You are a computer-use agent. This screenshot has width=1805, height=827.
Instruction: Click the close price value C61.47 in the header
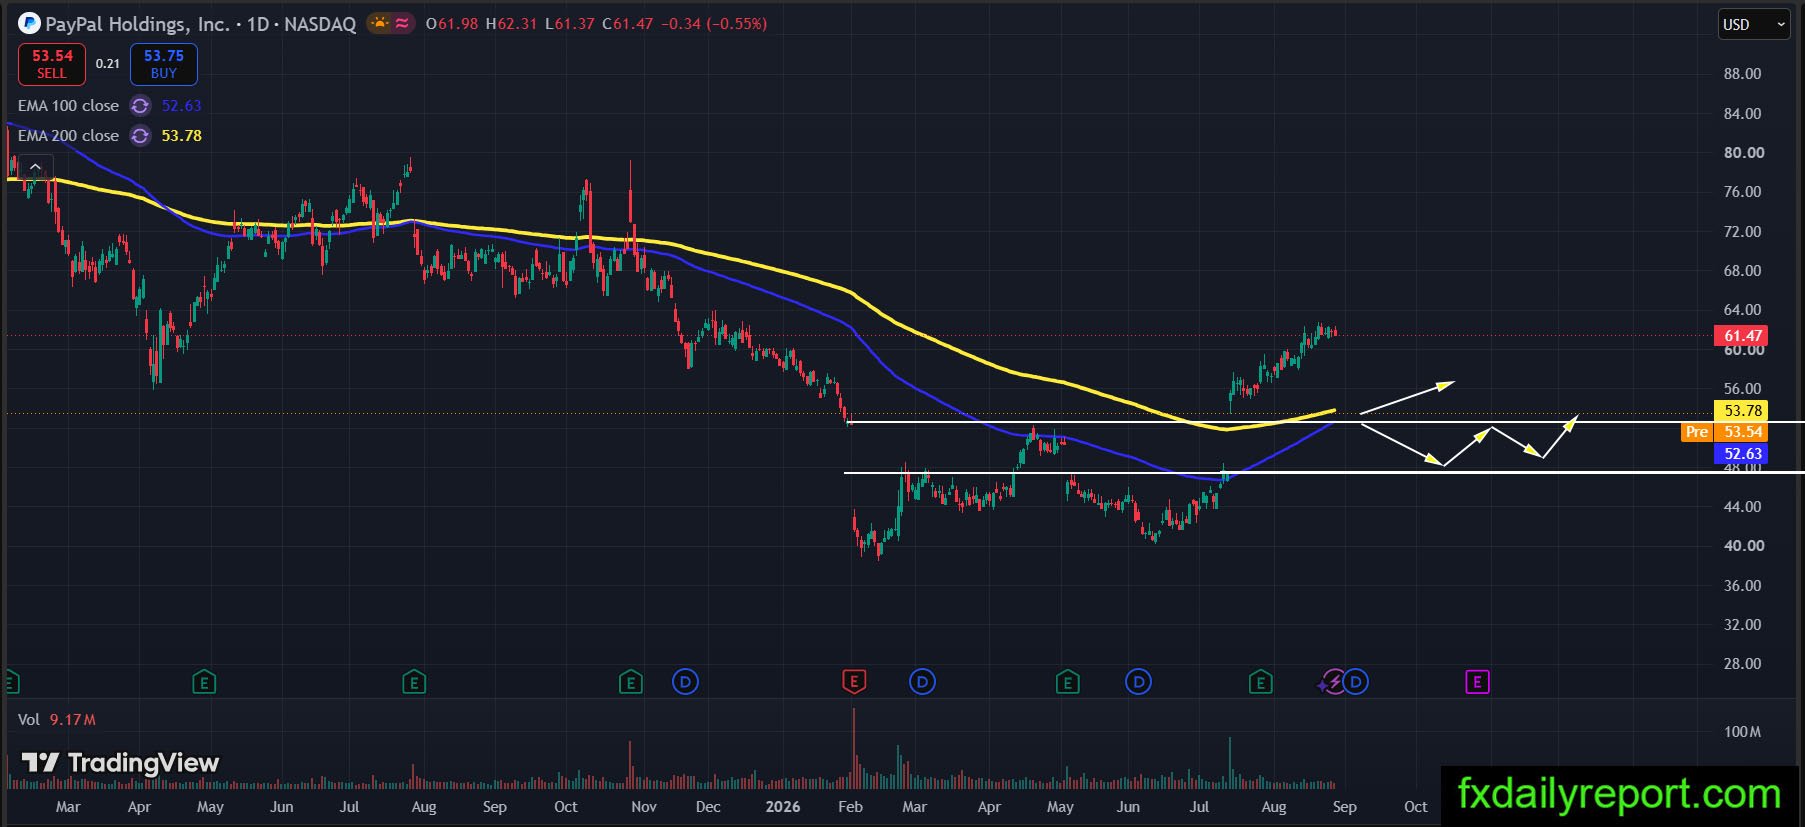[x=628, y=24]
